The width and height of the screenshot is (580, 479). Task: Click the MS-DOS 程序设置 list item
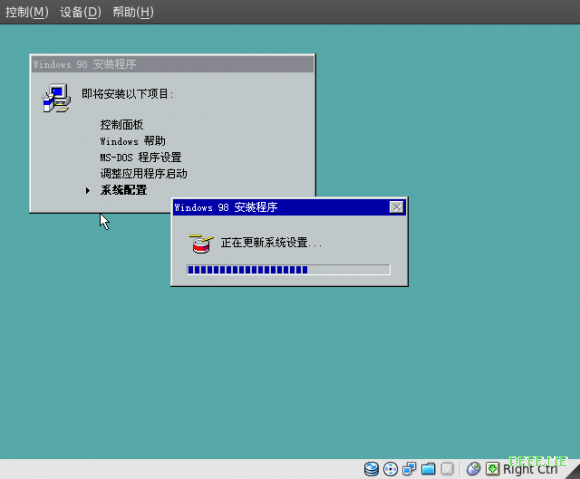point(141,157)
